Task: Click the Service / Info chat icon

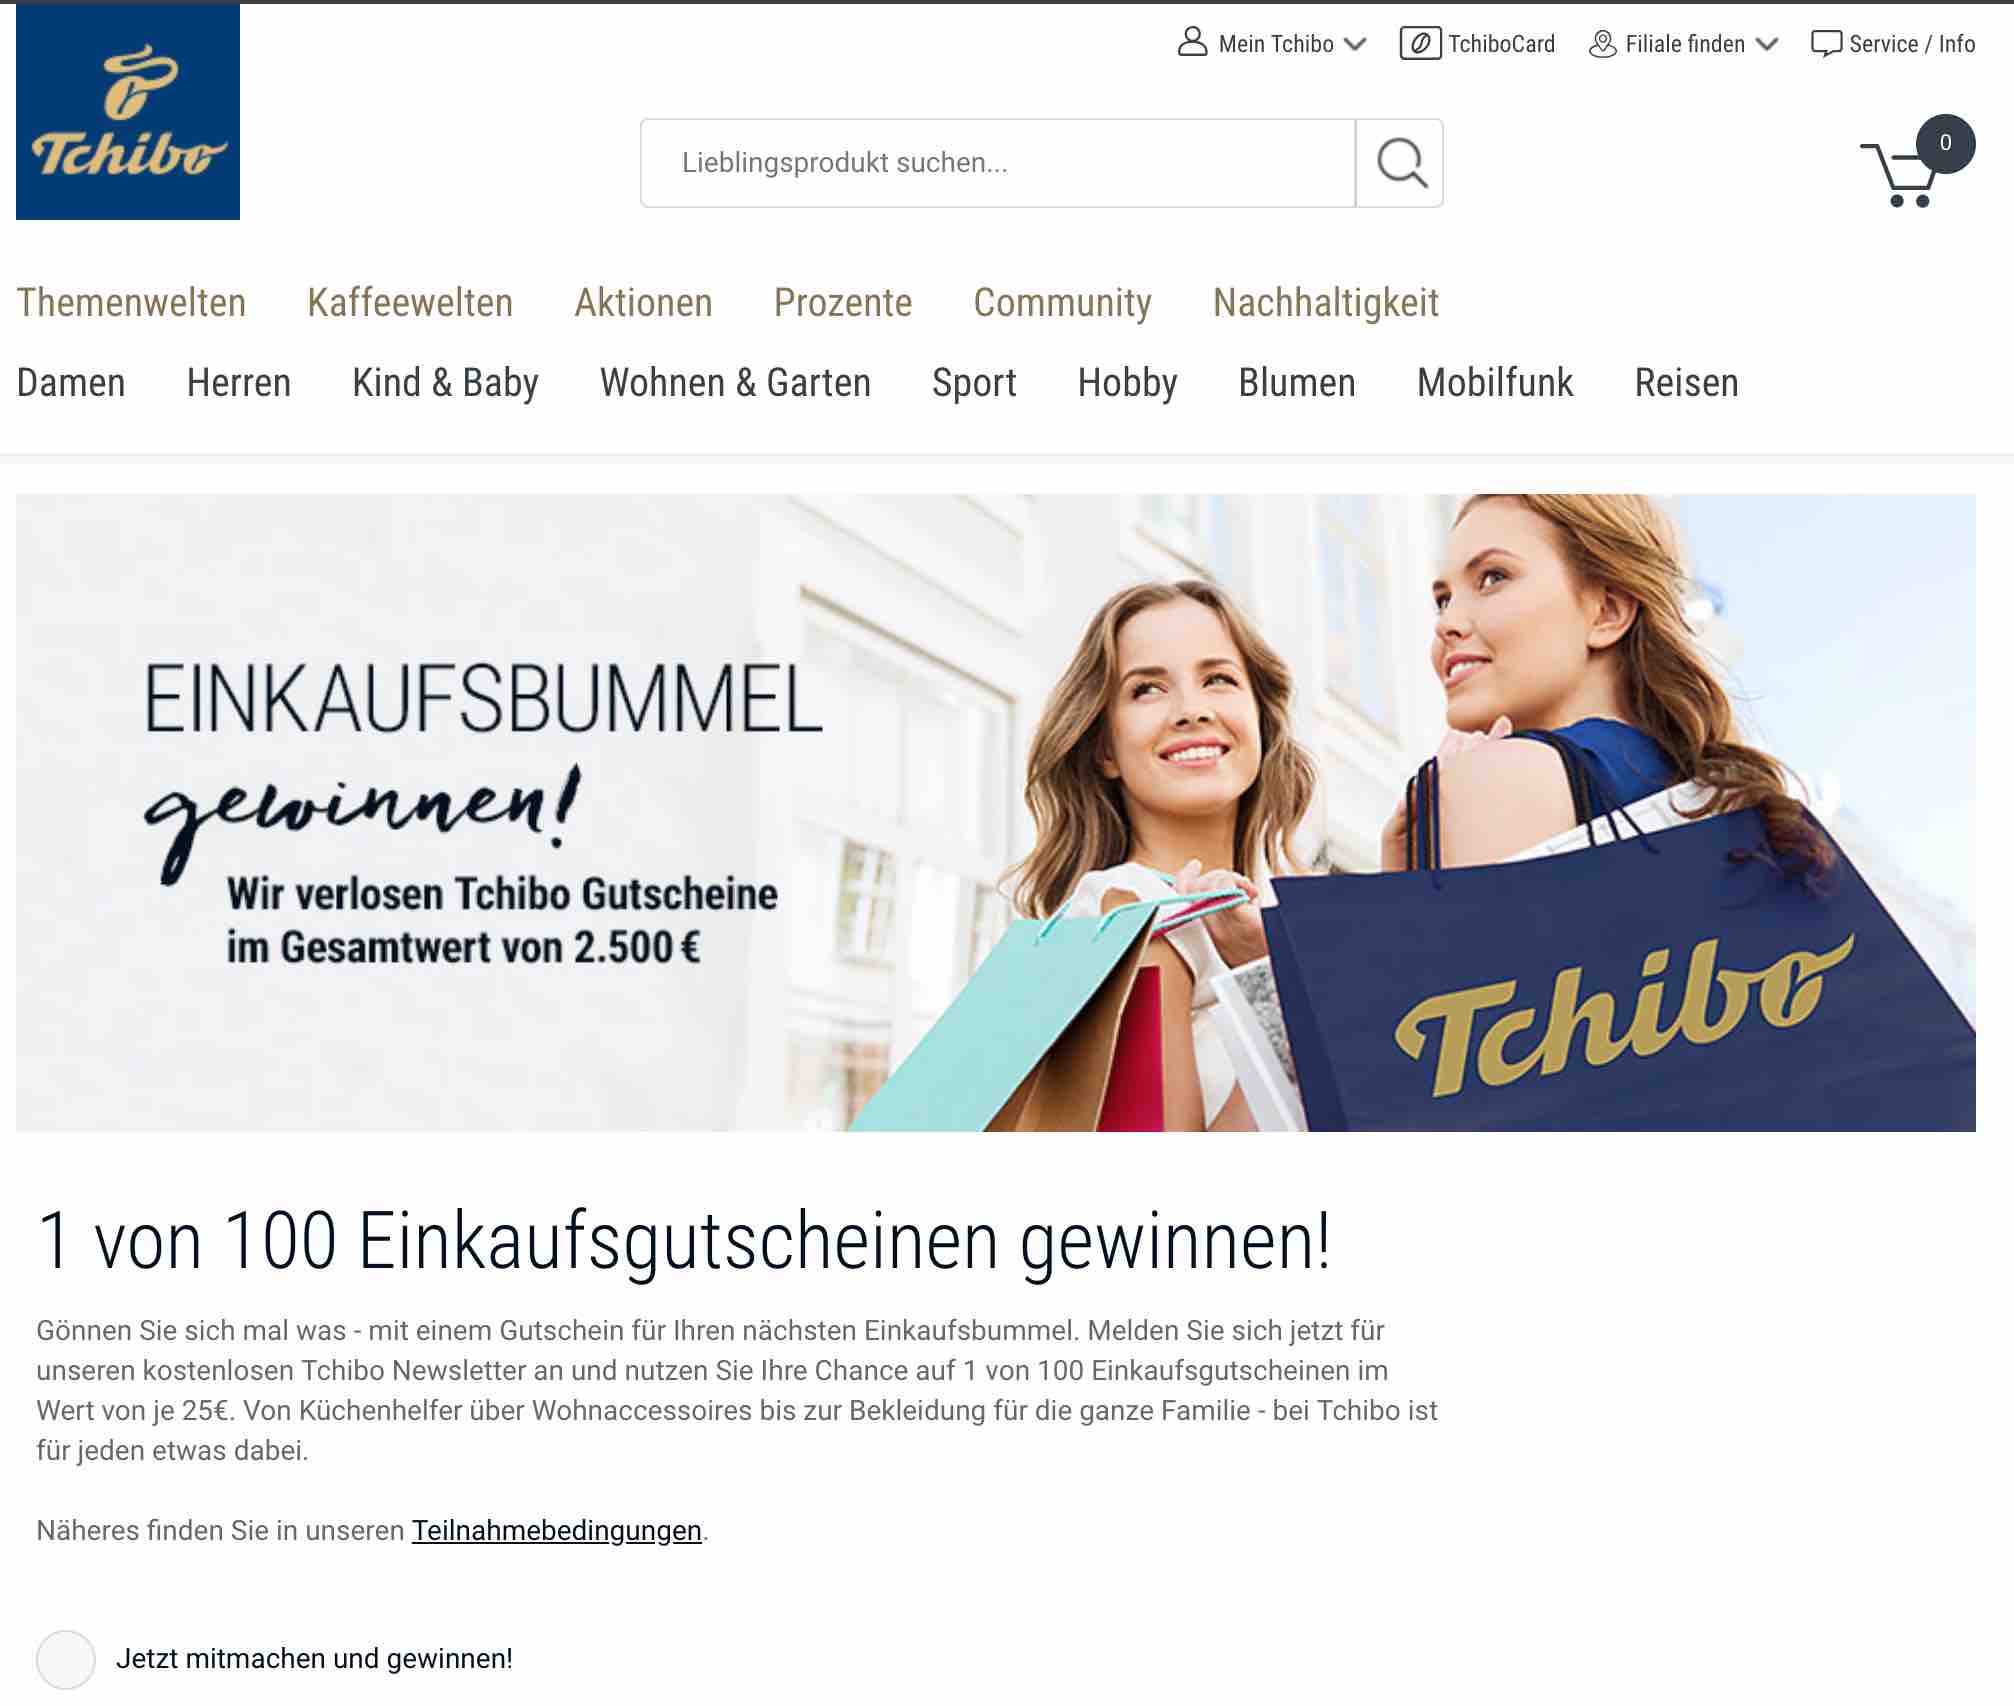Action: click(x=1826, y=44)
